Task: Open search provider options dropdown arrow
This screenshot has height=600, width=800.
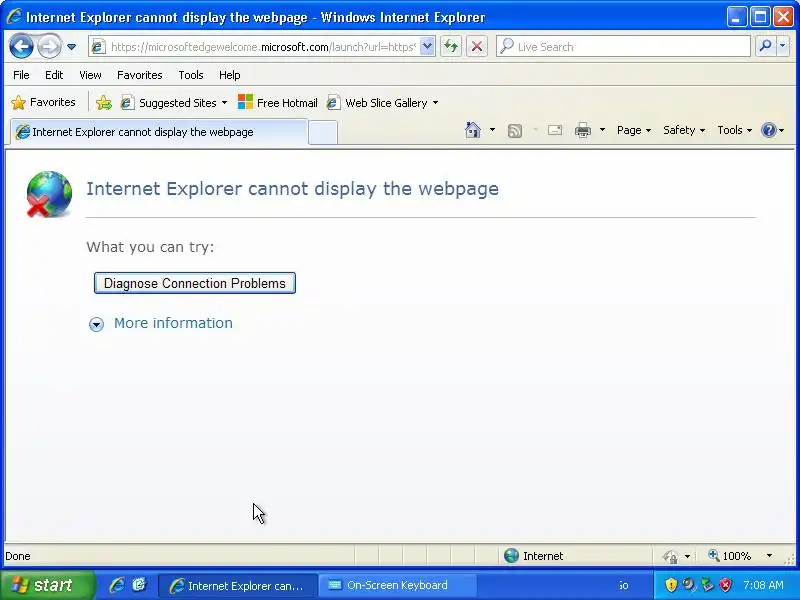Action: [x=783, y=46]
